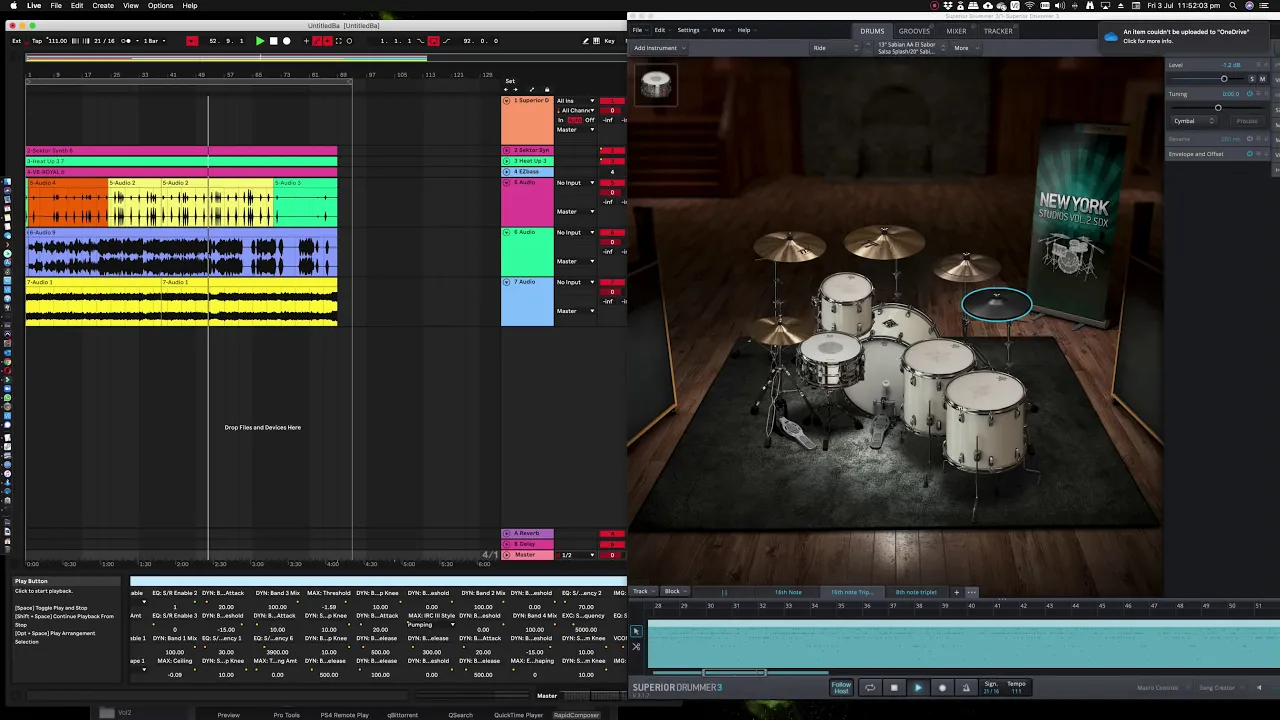Image resolution: width=1280 pixels, height=720 pixels.
Task: Click the MIDI arrangement overdub plus icon
Action: pos(306,41)
